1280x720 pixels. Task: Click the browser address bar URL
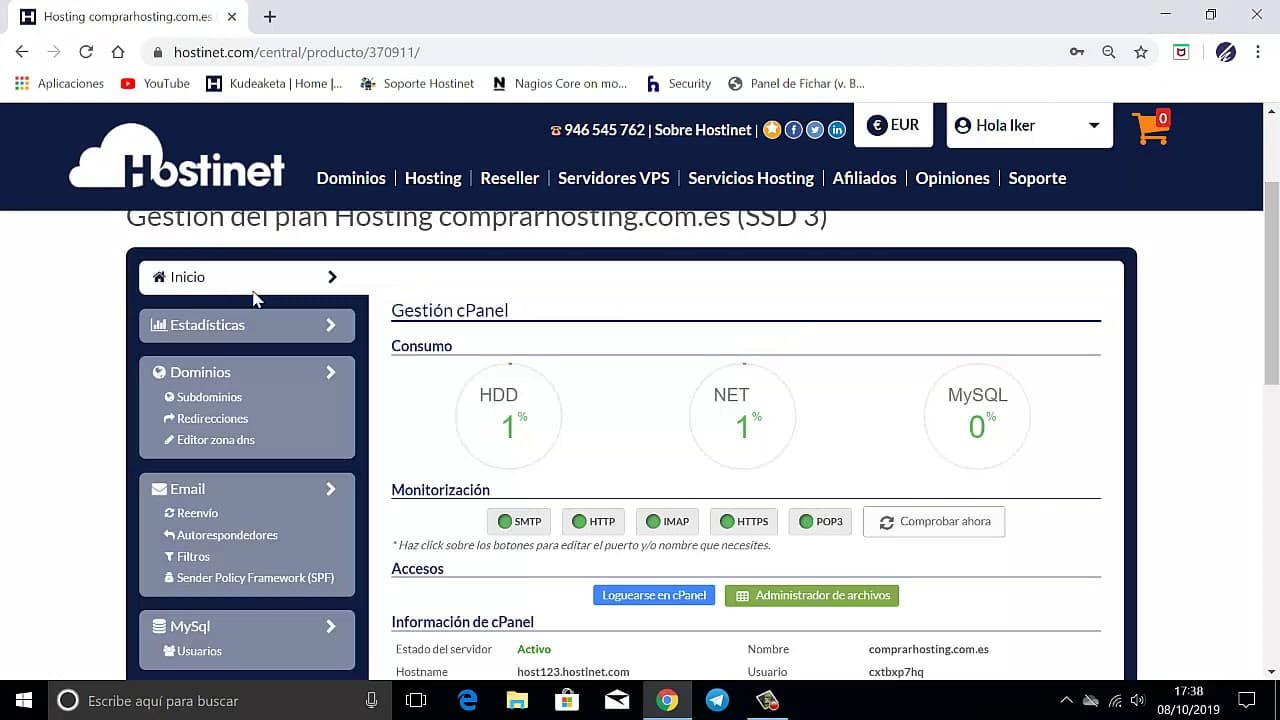point(296,52)
